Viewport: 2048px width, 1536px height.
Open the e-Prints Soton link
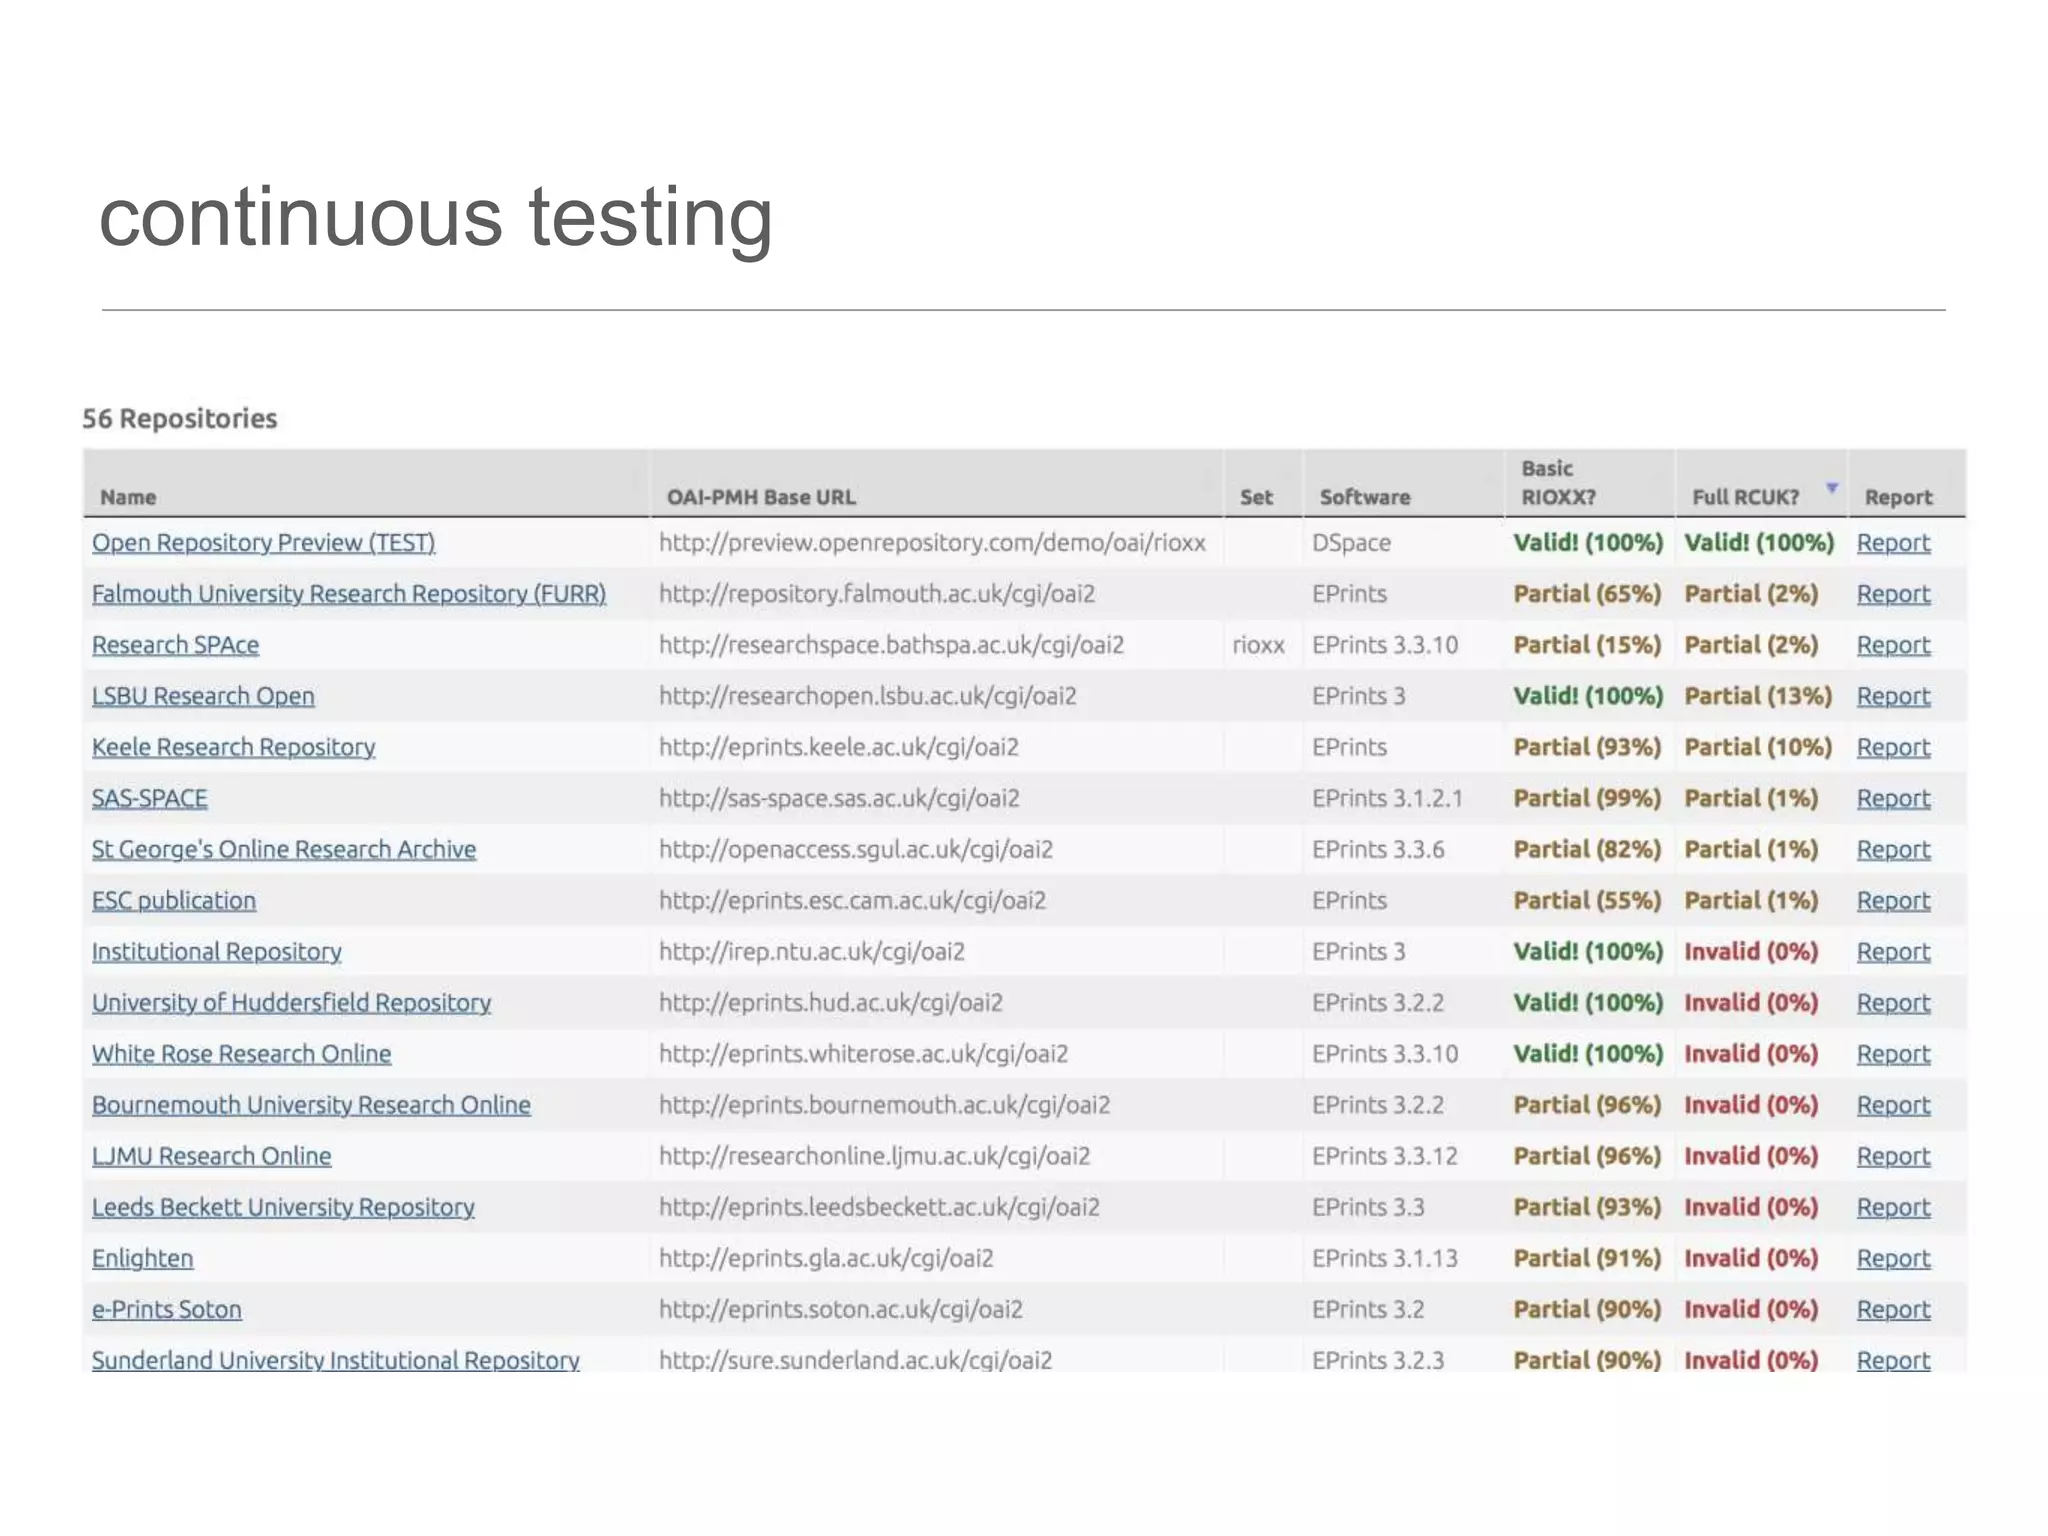coord(167,1309)
